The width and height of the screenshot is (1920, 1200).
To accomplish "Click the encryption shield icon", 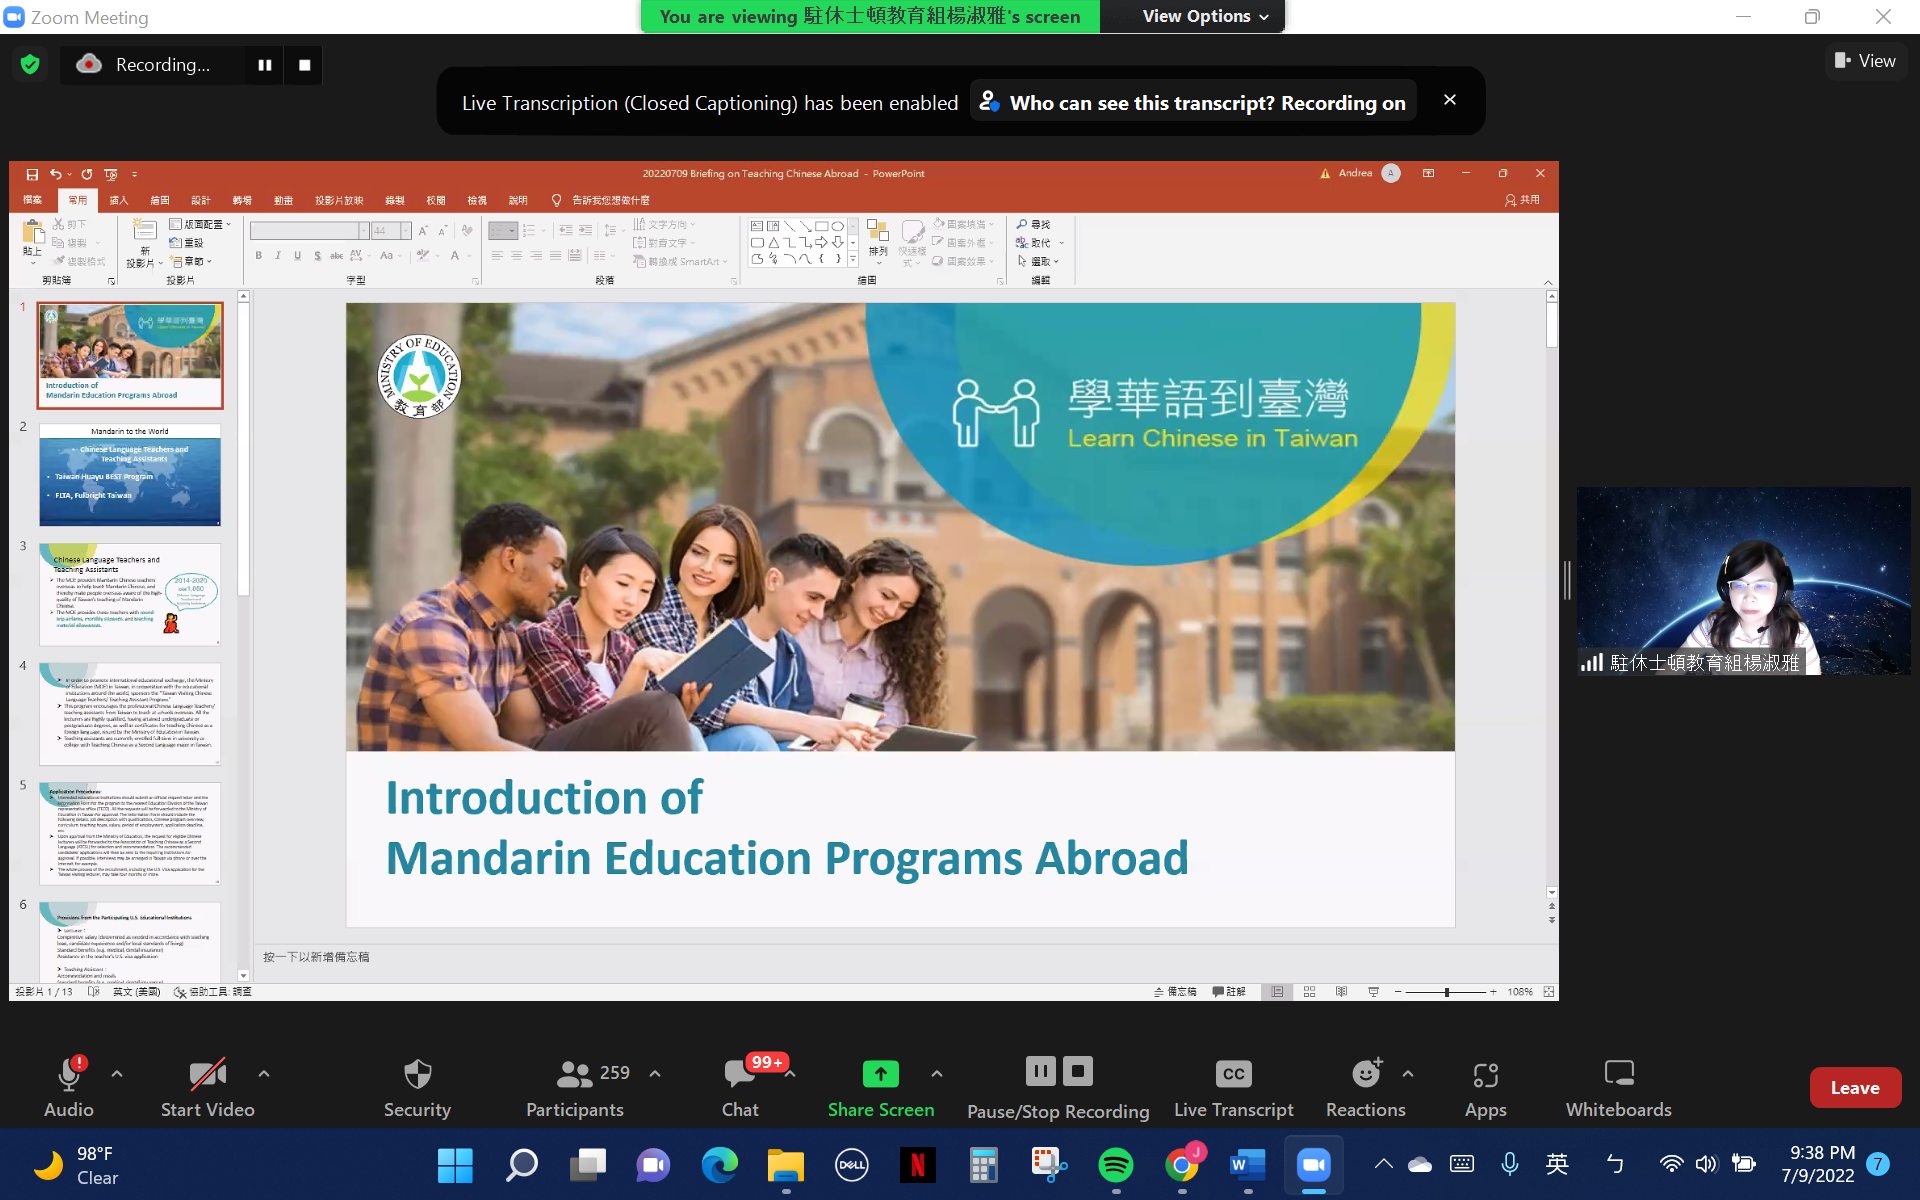I will coord(30,65).
